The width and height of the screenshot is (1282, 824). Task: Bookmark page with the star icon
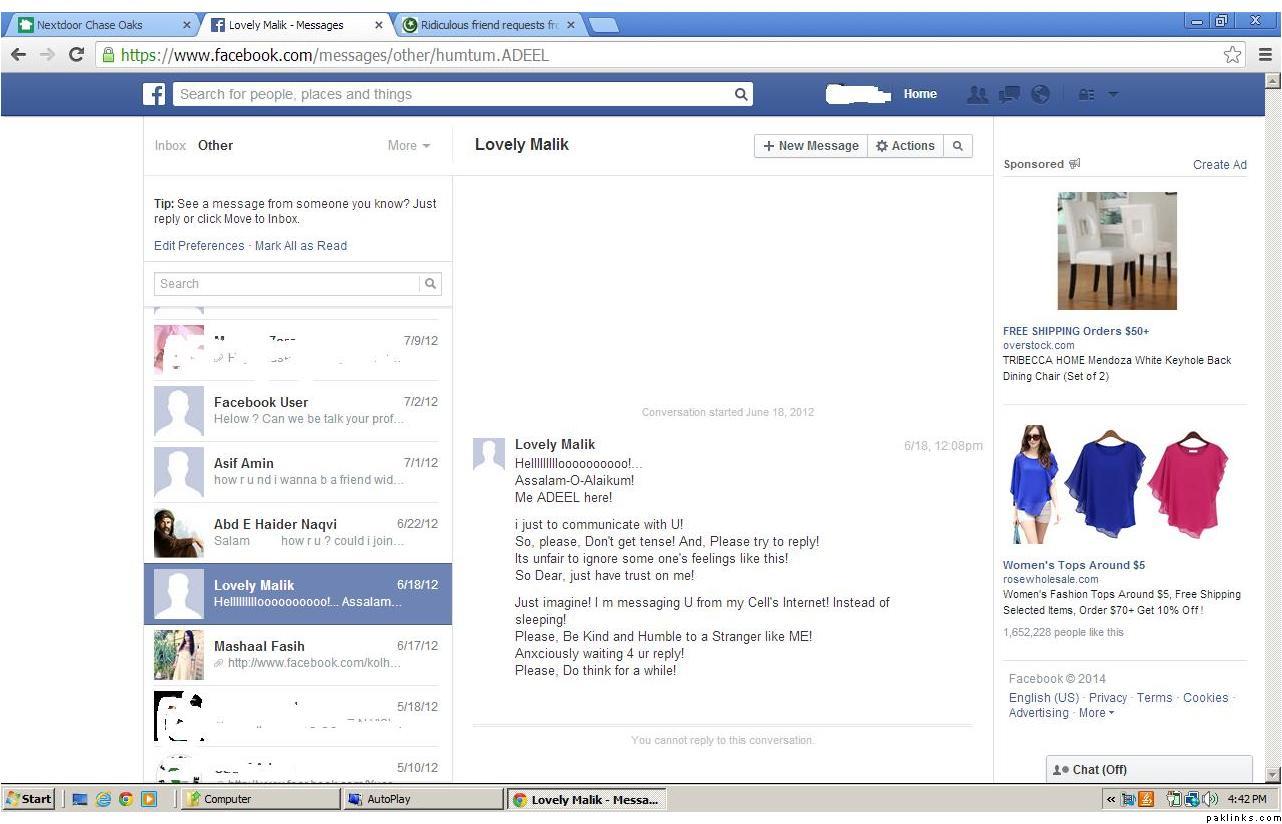tap(1232, 55)
